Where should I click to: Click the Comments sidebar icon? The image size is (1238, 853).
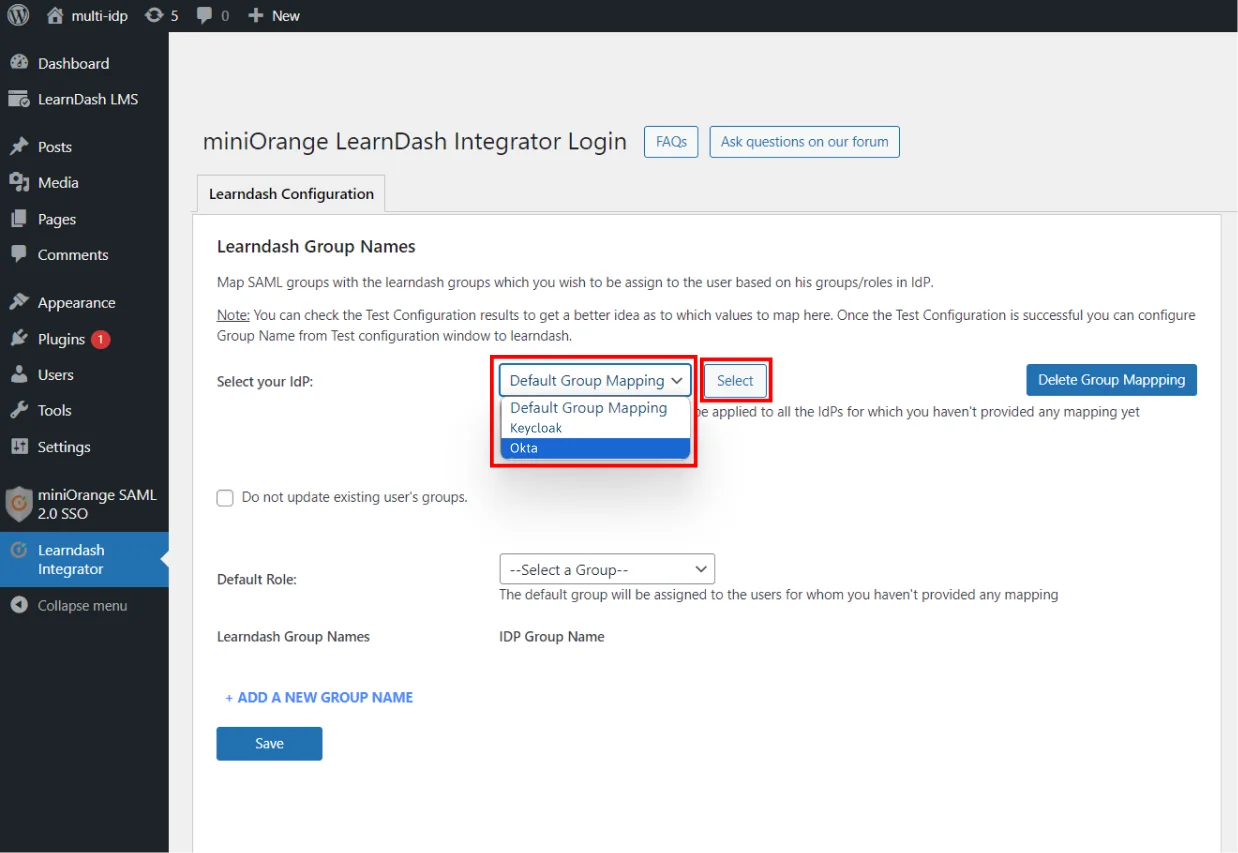(x=19, y=255)
